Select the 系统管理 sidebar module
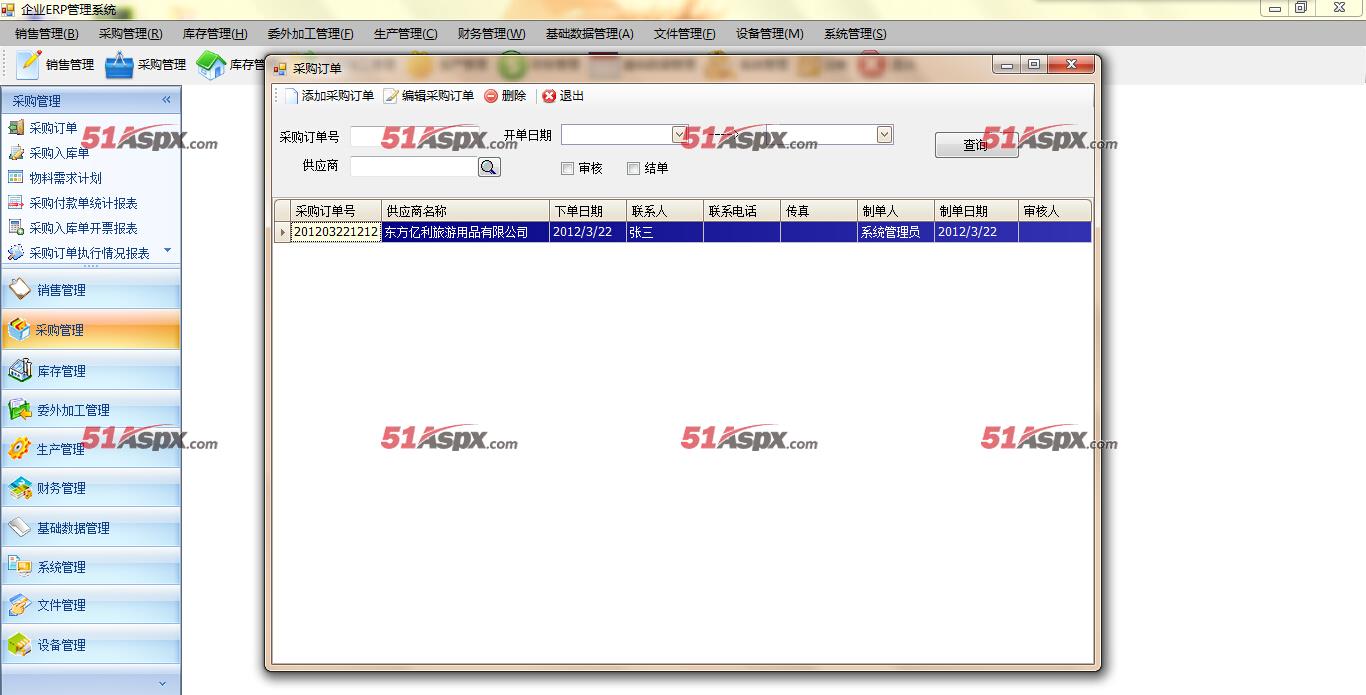 (90, 567)
